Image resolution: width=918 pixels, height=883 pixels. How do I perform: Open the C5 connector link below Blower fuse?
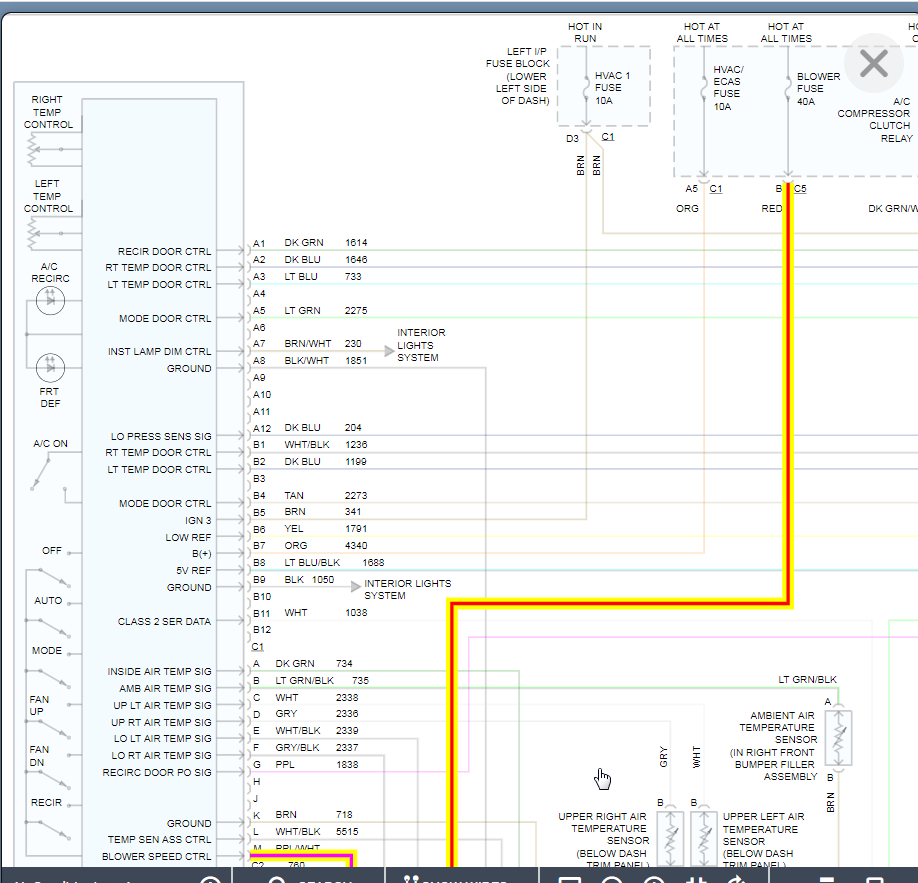[800, 188]
